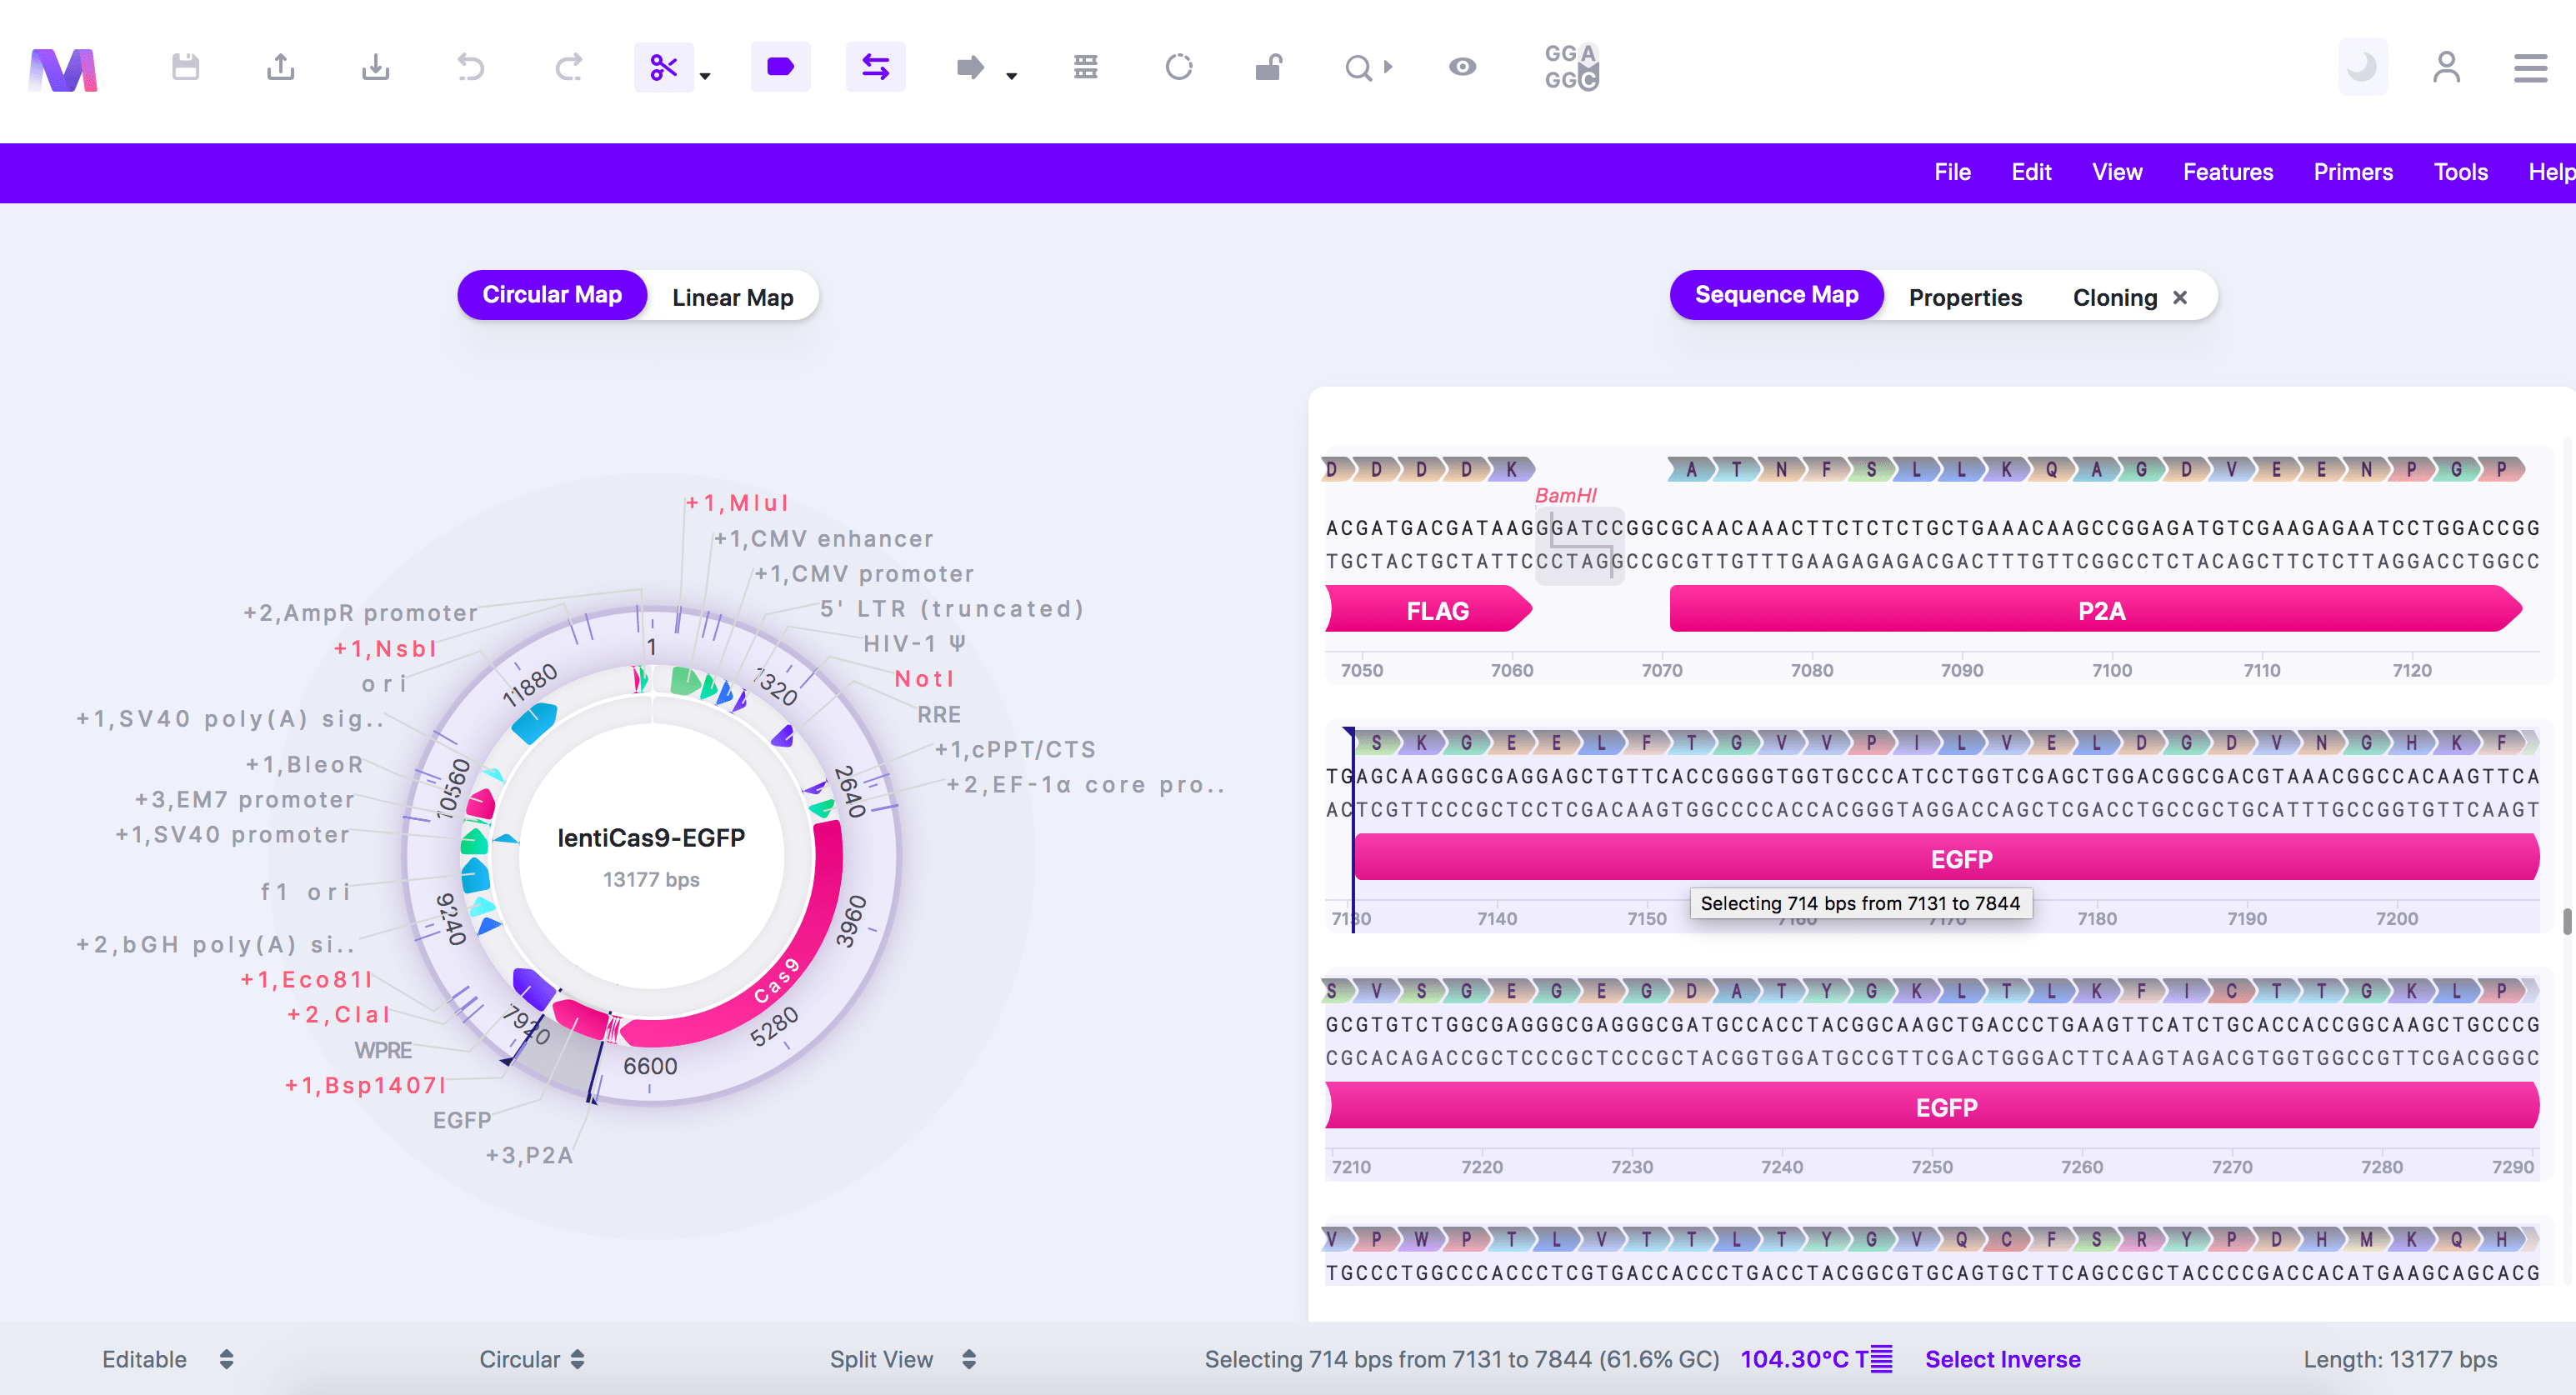Switch to Circular Map tab
The height and width of the screenshot is (1395, 2576).
click(x=552, y=295)
